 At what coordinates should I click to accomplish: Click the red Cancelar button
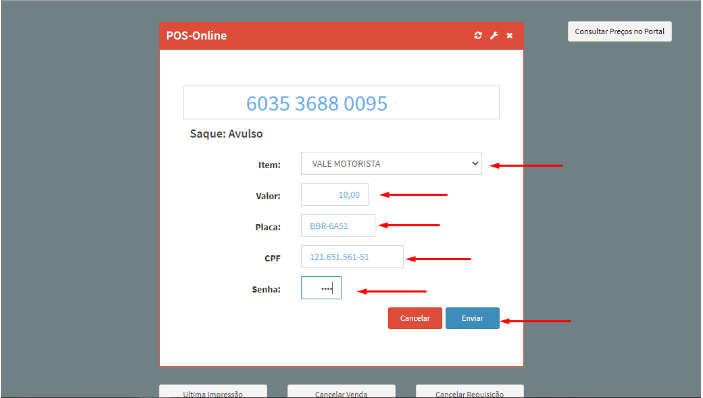(415, 318)
